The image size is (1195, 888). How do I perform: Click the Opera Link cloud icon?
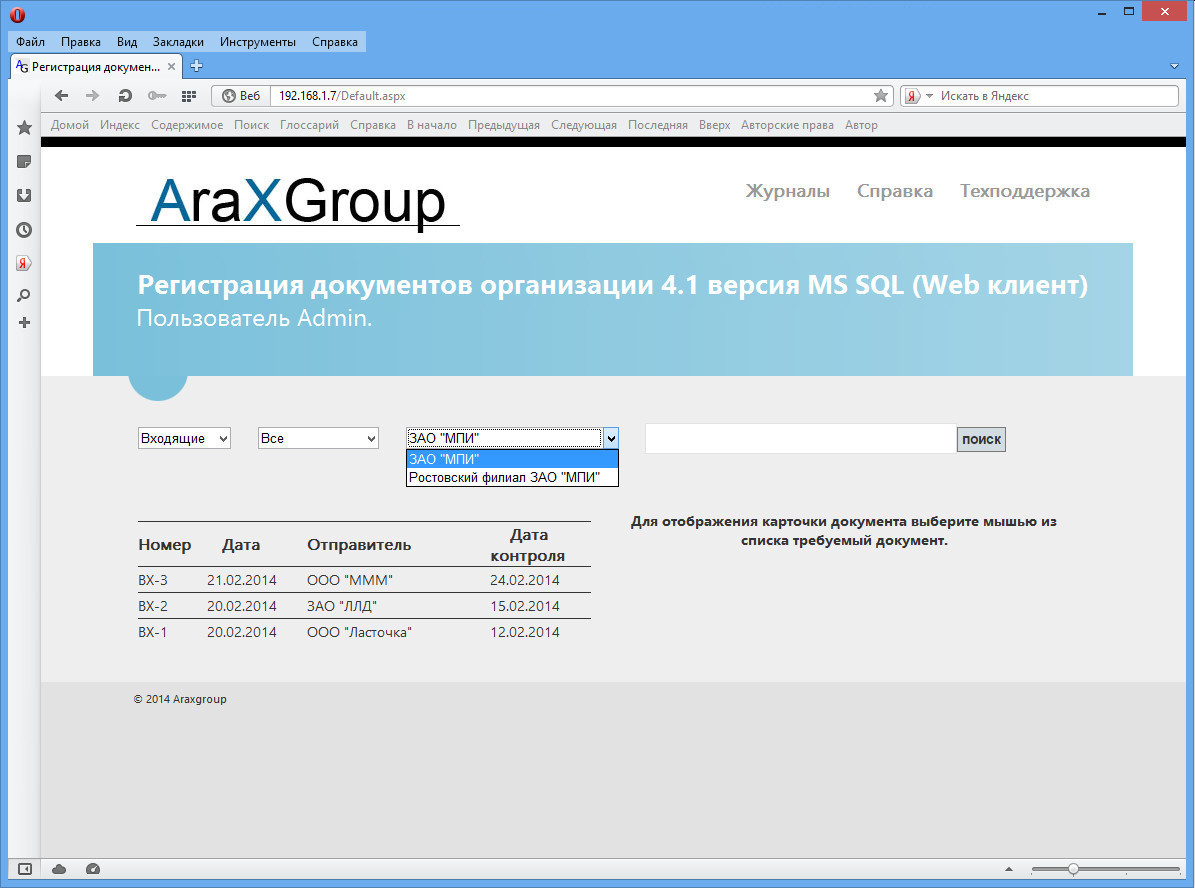(59, 869)
